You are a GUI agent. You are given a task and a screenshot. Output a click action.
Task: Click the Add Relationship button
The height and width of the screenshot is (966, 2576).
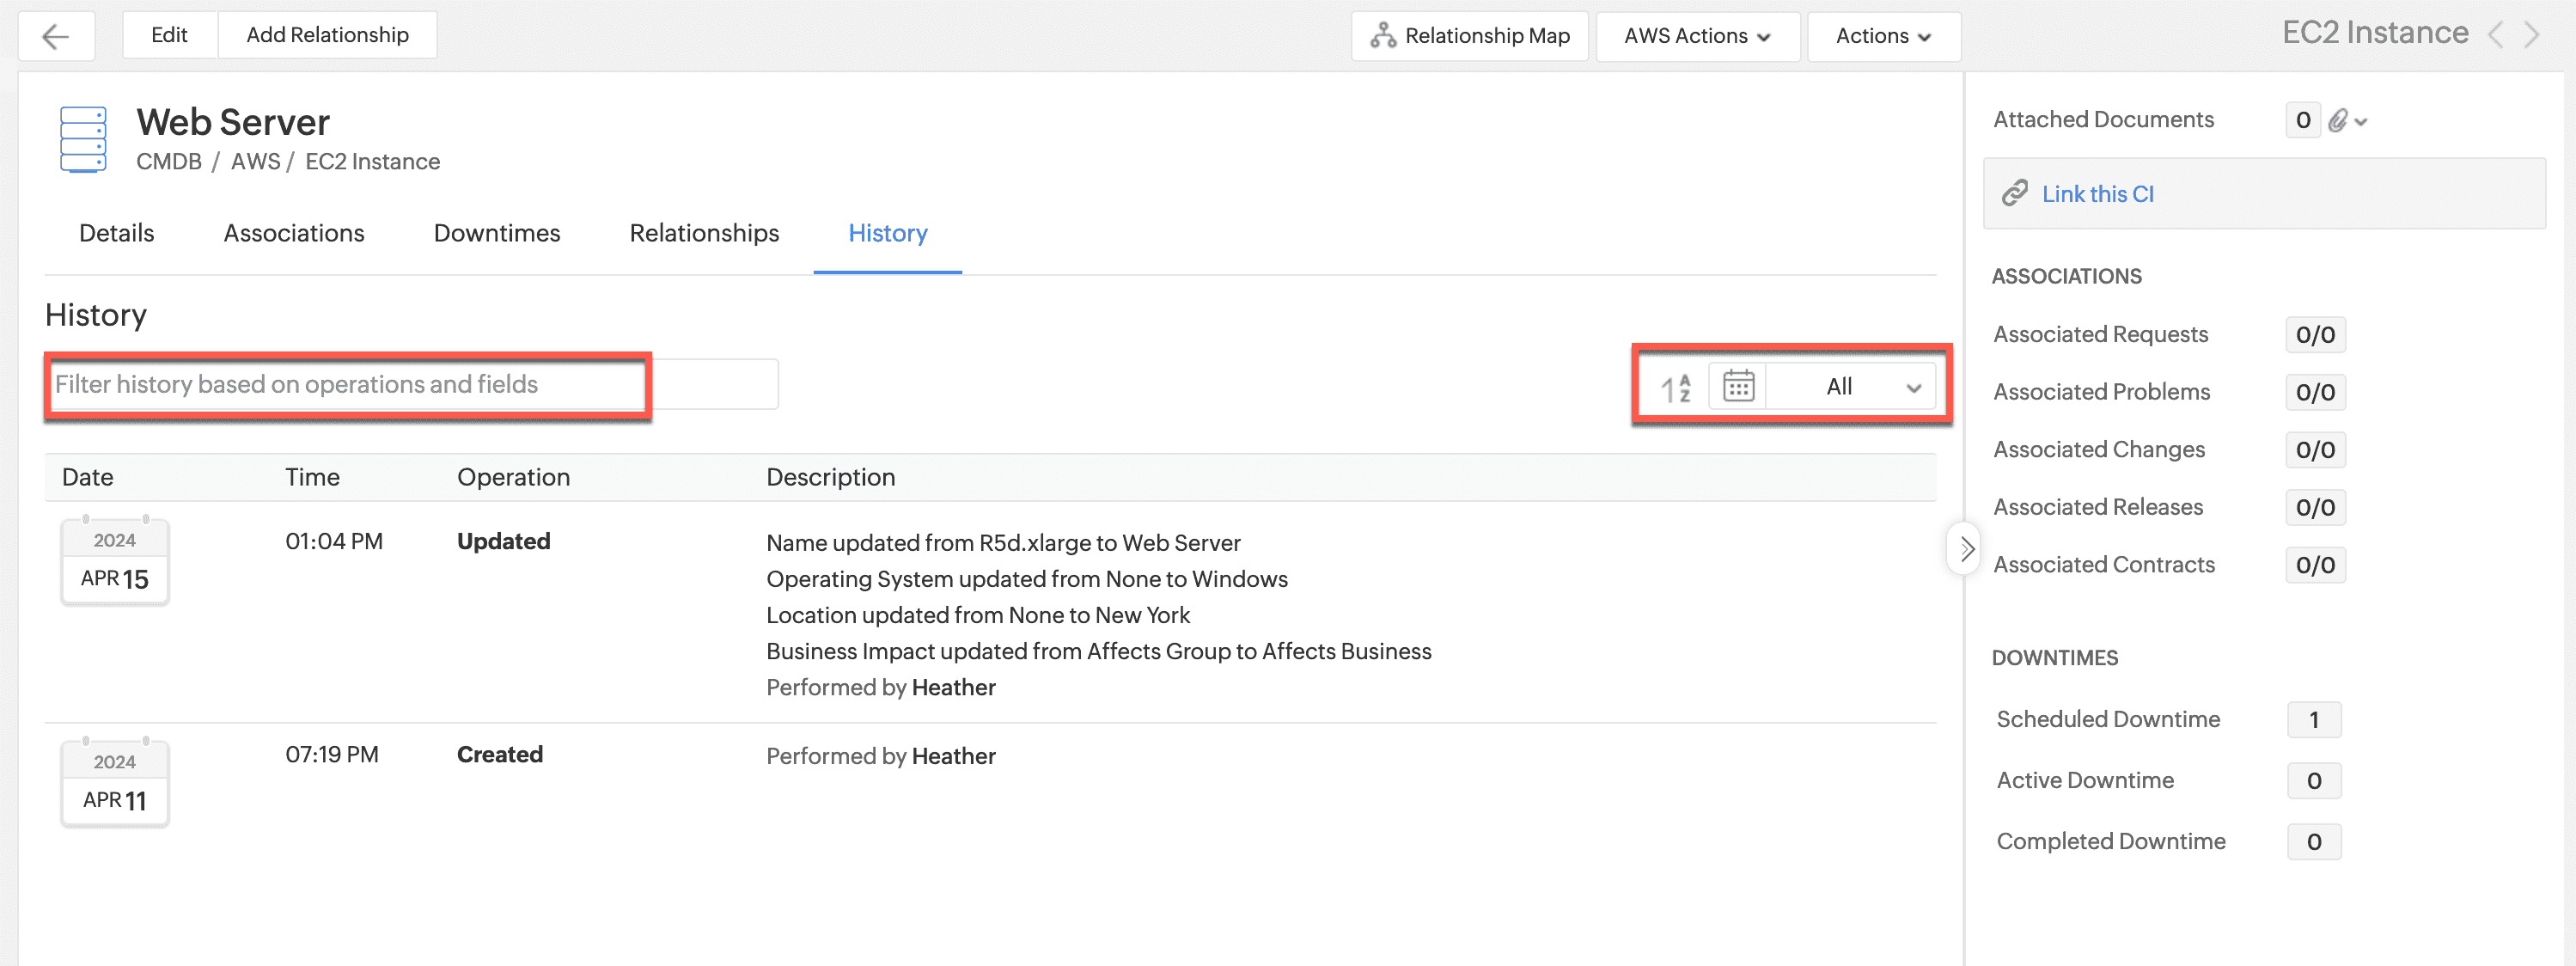tap(327, 36)
